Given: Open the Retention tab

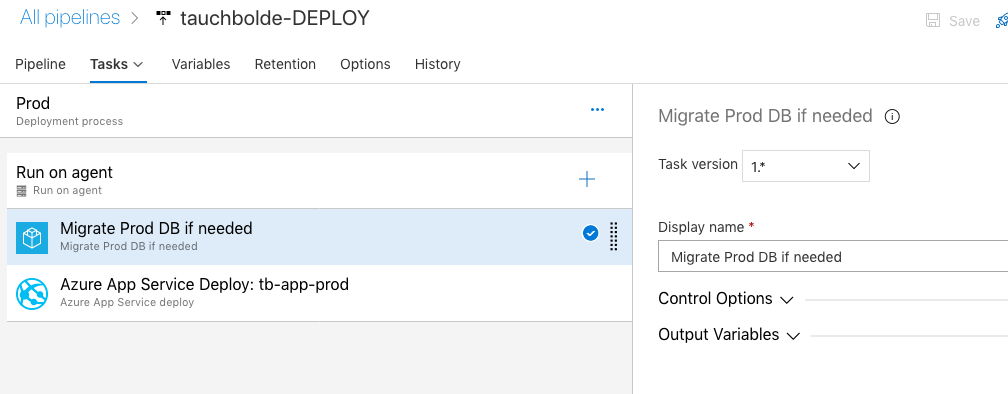Looking at the screenshot, I should tap(285, 64).
